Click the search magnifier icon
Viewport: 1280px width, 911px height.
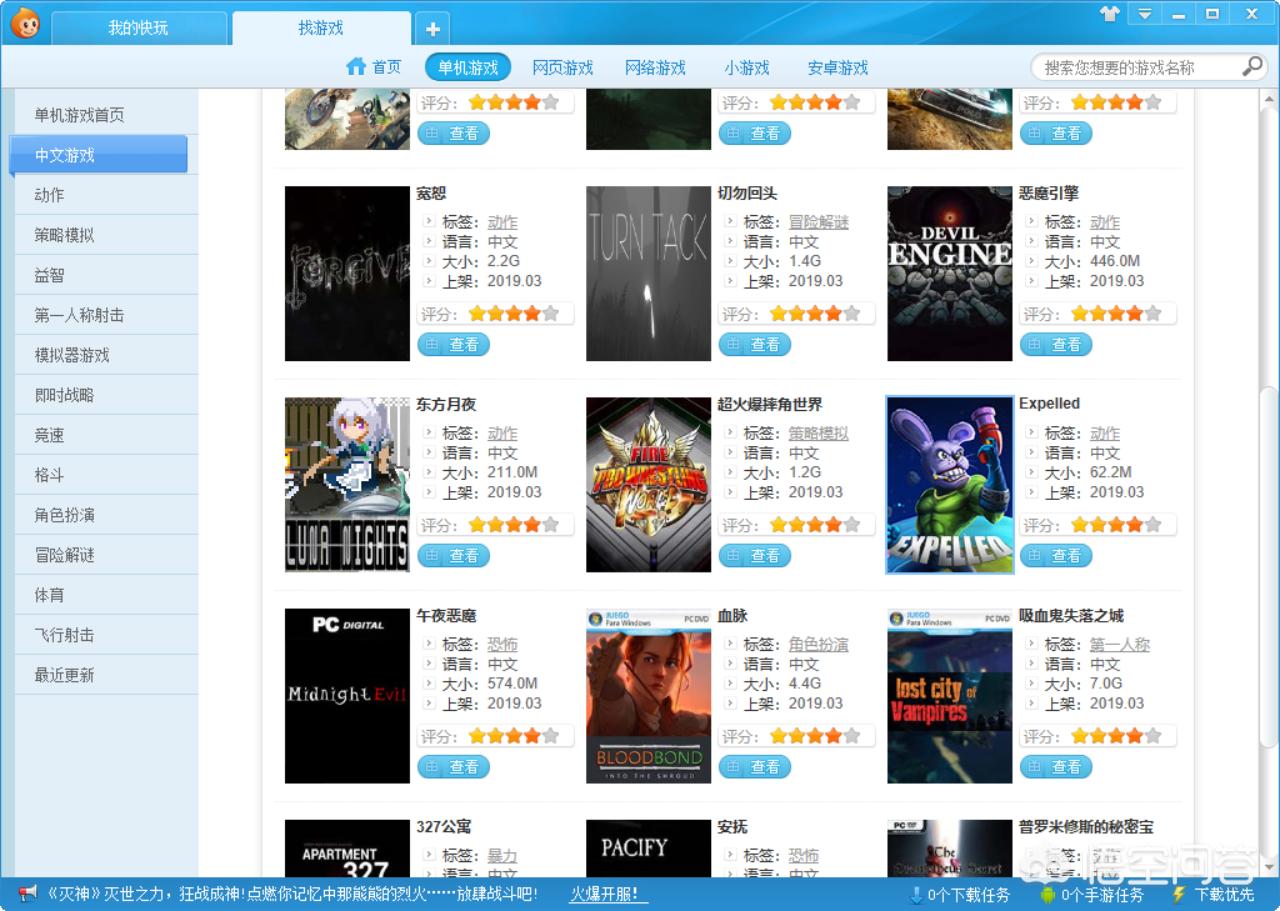point(1252,67)
